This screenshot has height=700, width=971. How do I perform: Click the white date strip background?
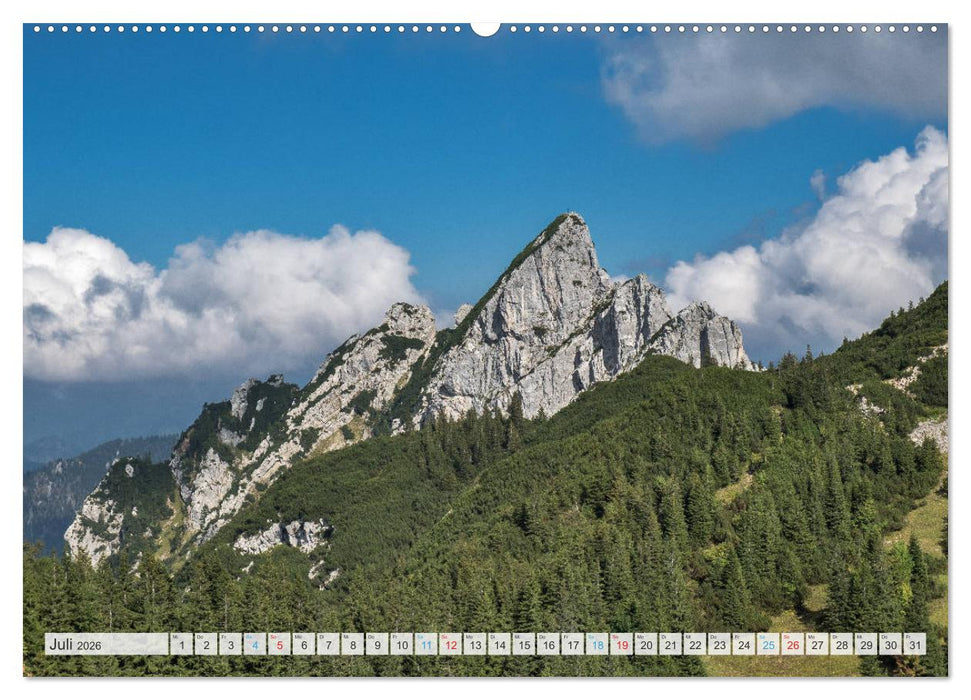140,643
